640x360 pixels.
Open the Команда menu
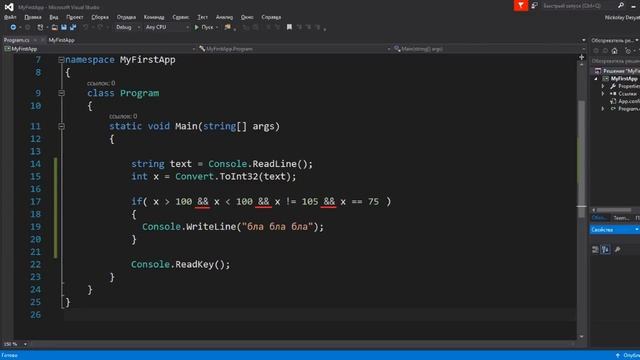(154, 17)
